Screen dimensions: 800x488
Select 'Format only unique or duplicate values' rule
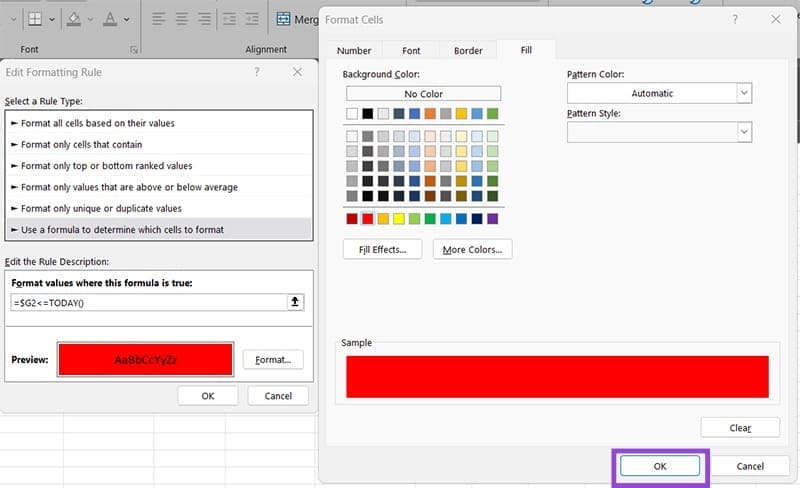[x=101, y=208]
